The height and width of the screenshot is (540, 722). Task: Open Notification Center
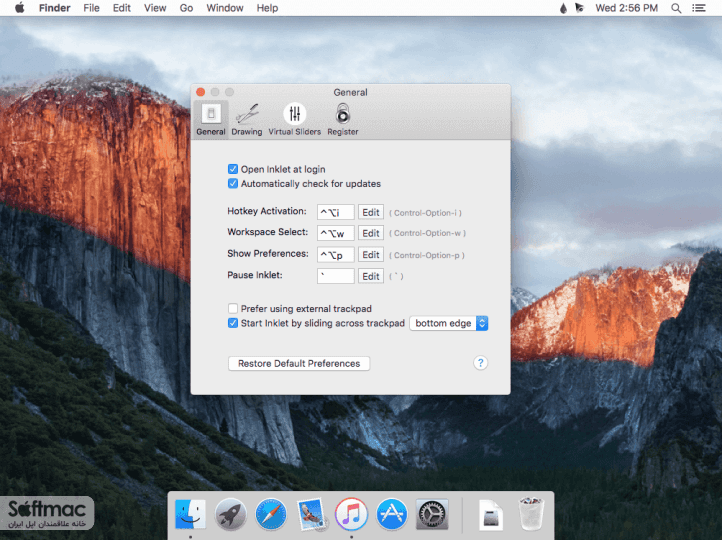pyautogui.click(x=699, y=8)
